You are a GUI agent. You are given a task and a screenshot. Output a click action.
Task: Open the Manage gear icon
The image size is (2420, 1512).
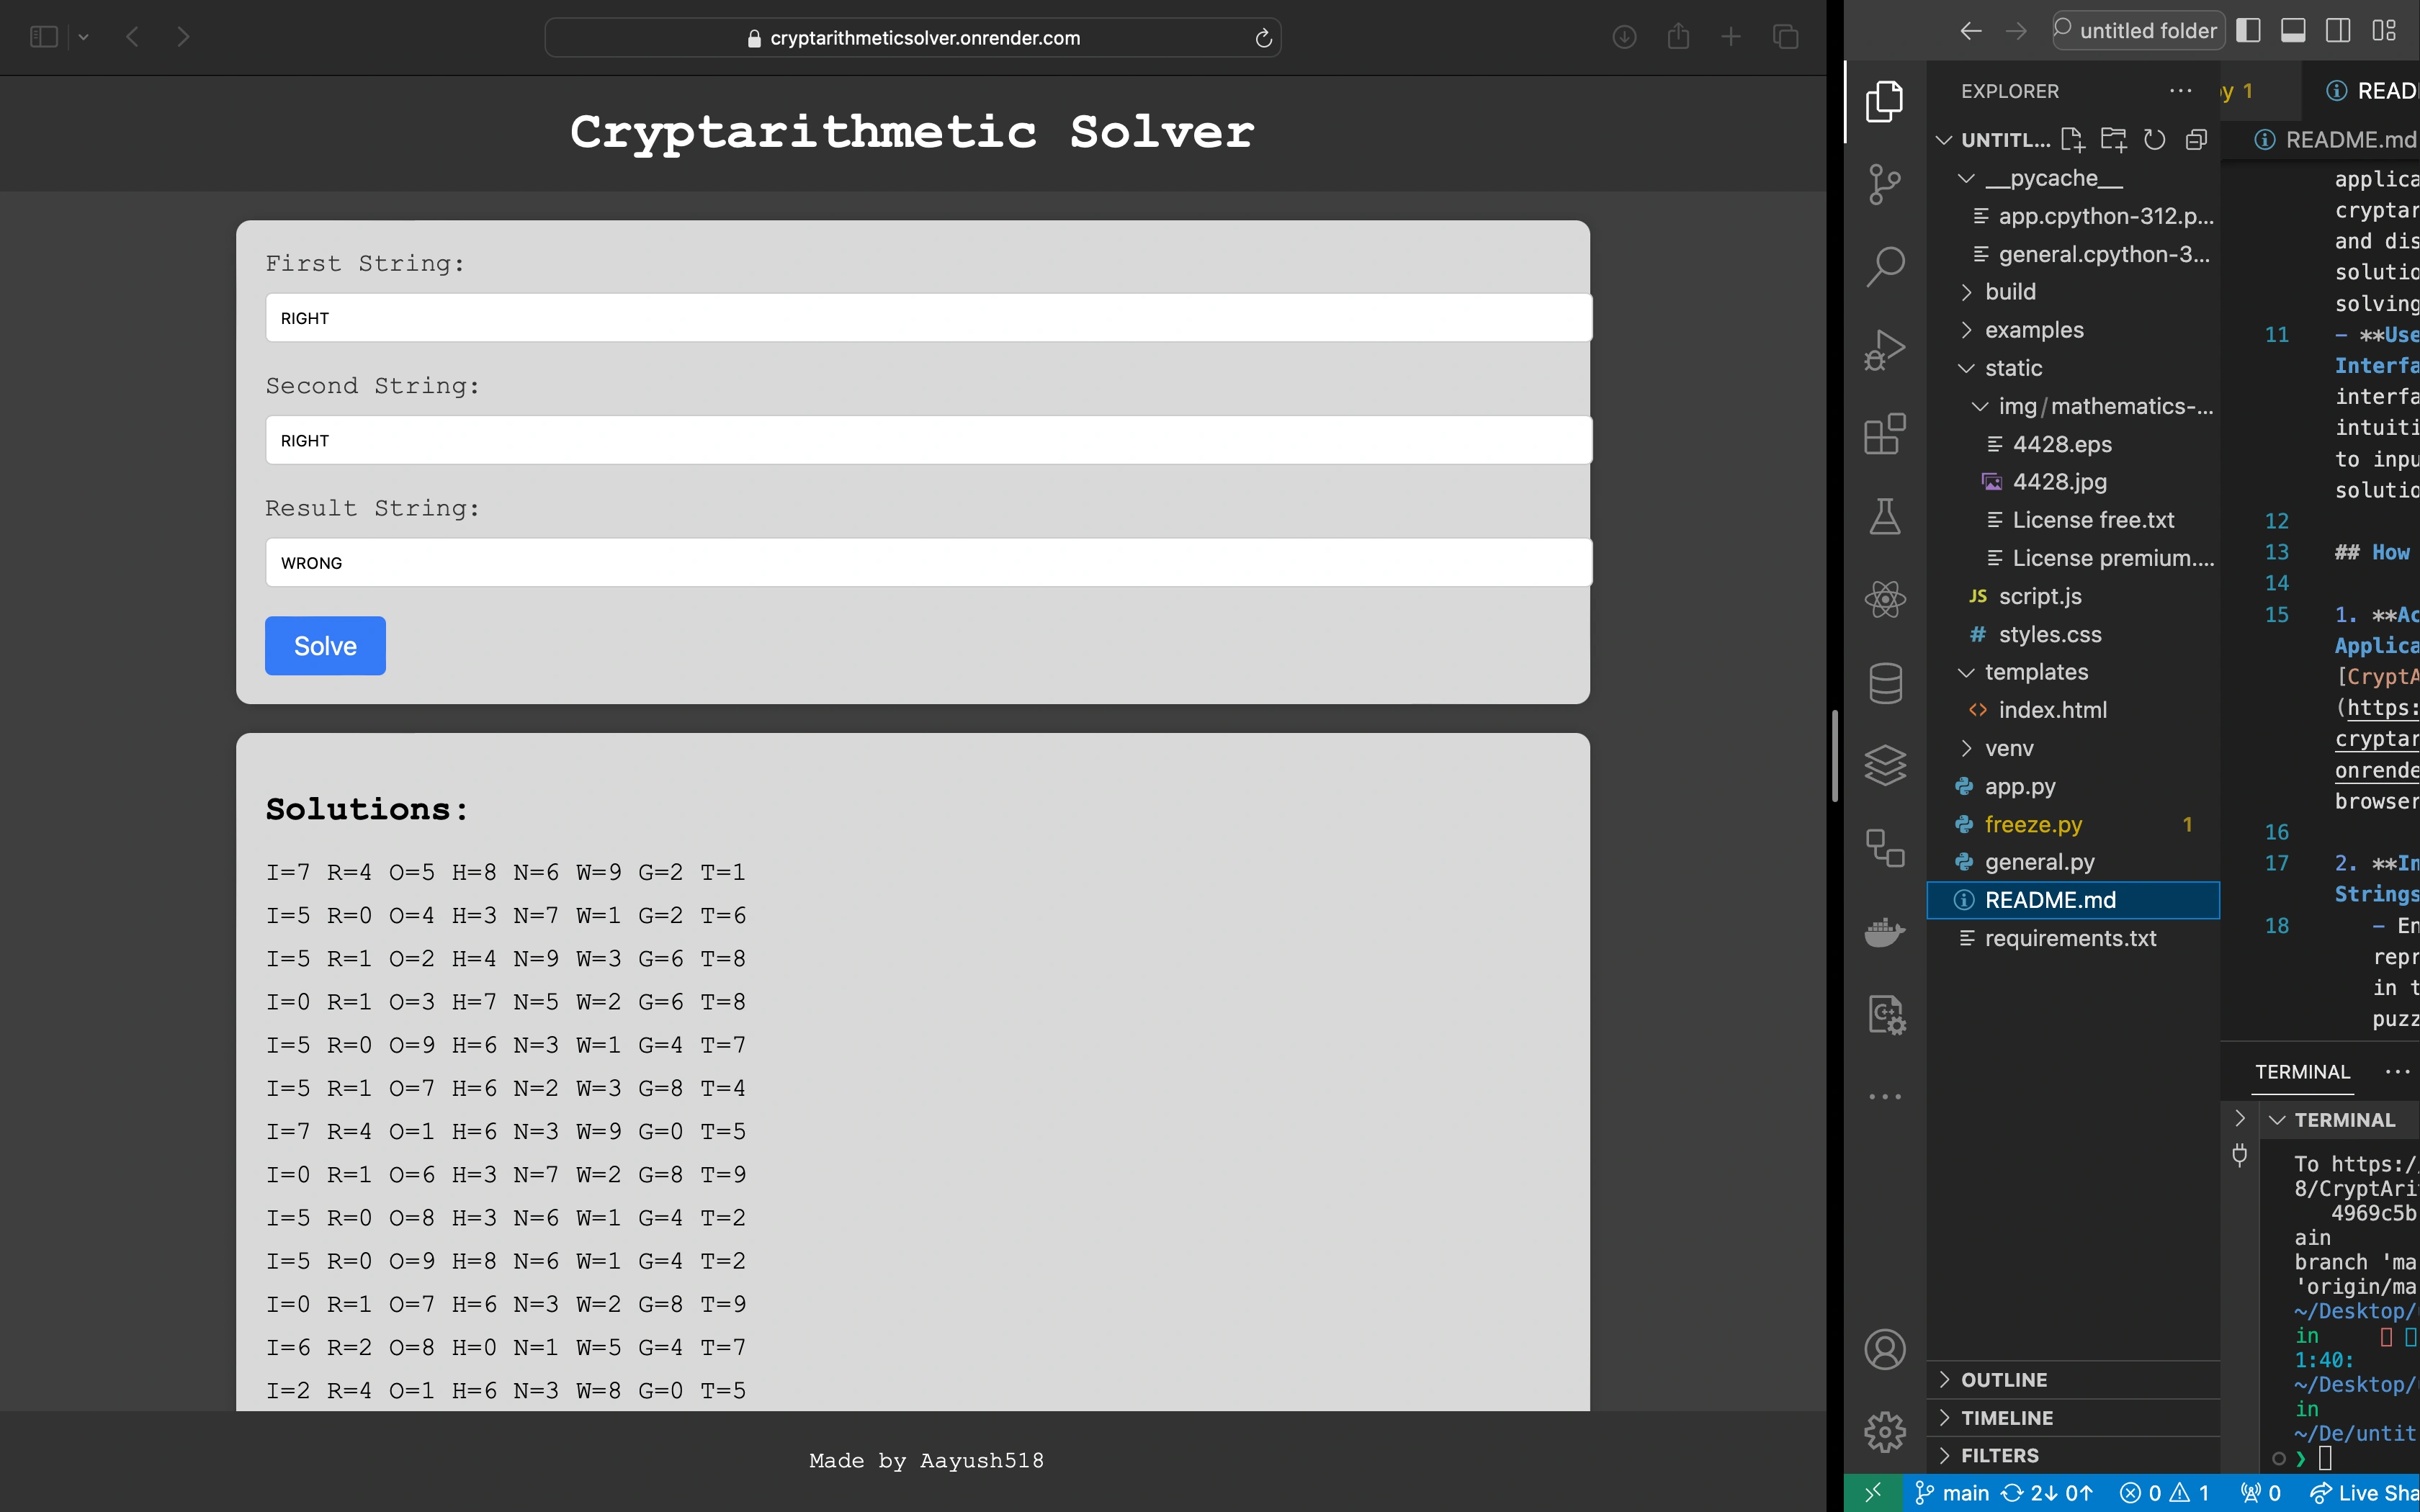point(1884,1432)
